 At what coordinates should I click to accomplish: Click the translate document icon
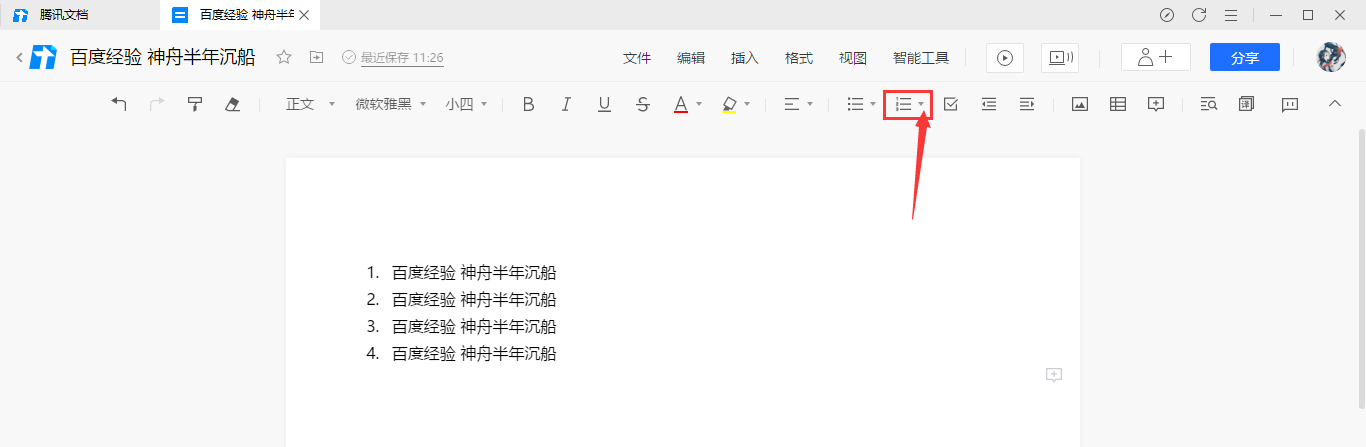(x=1246, y=104)
